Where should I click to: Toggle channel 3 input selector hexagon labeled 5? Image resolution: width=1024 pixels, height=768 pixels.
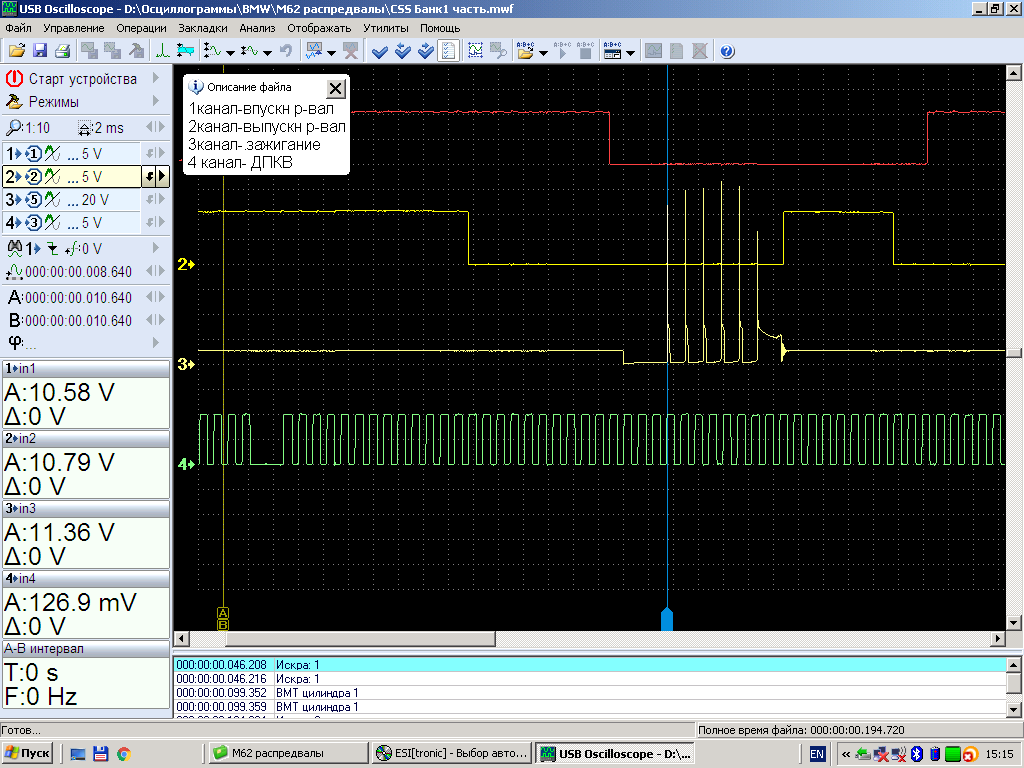(x=33, y=200)
